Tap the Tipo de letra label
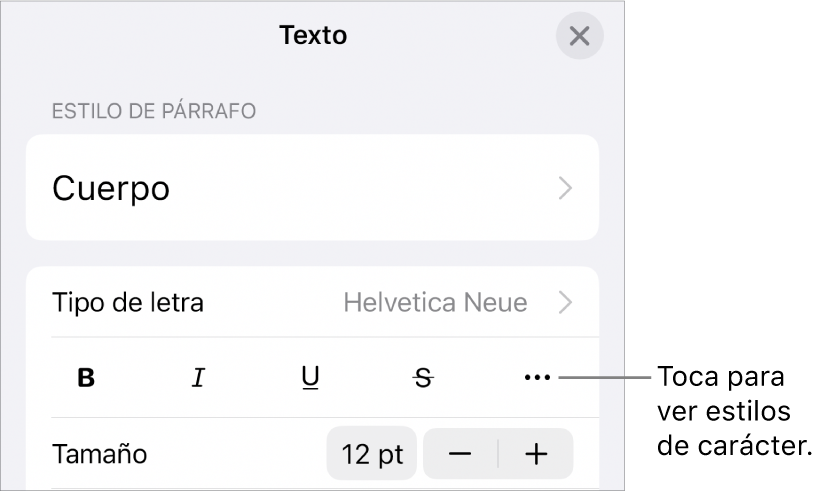Image resolution: width=825 pixels, height=491 pixels. pos(127,302)
